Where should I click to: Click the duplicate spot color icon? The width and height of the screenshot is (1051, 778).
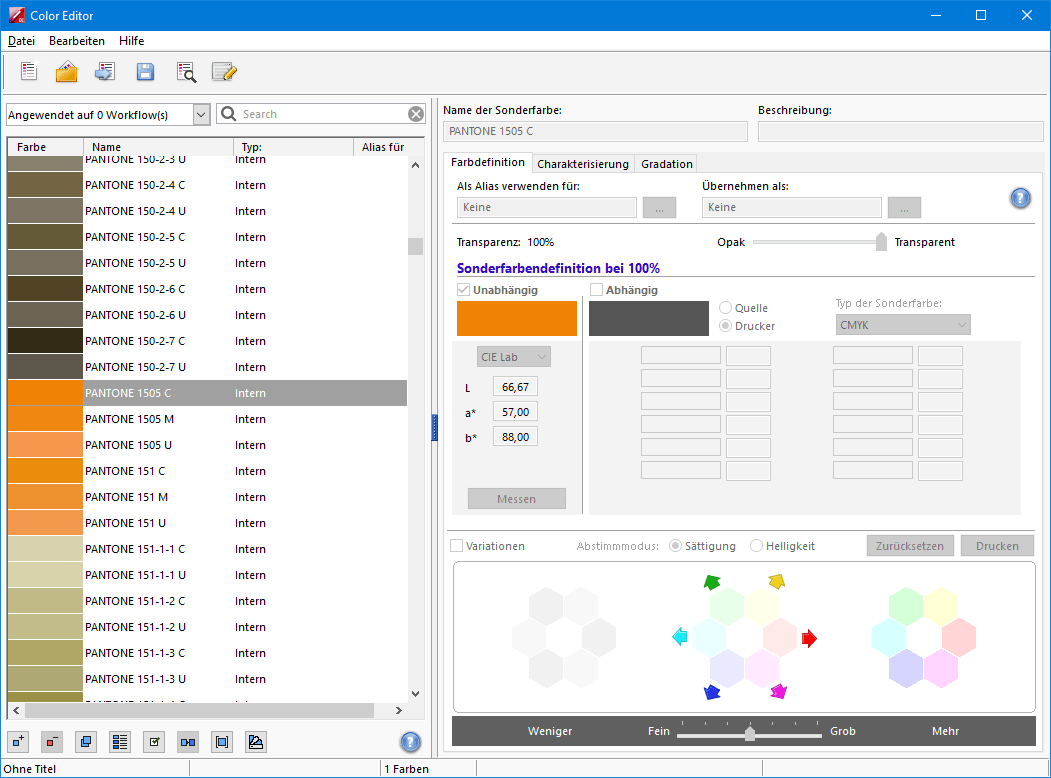point(86,742)
